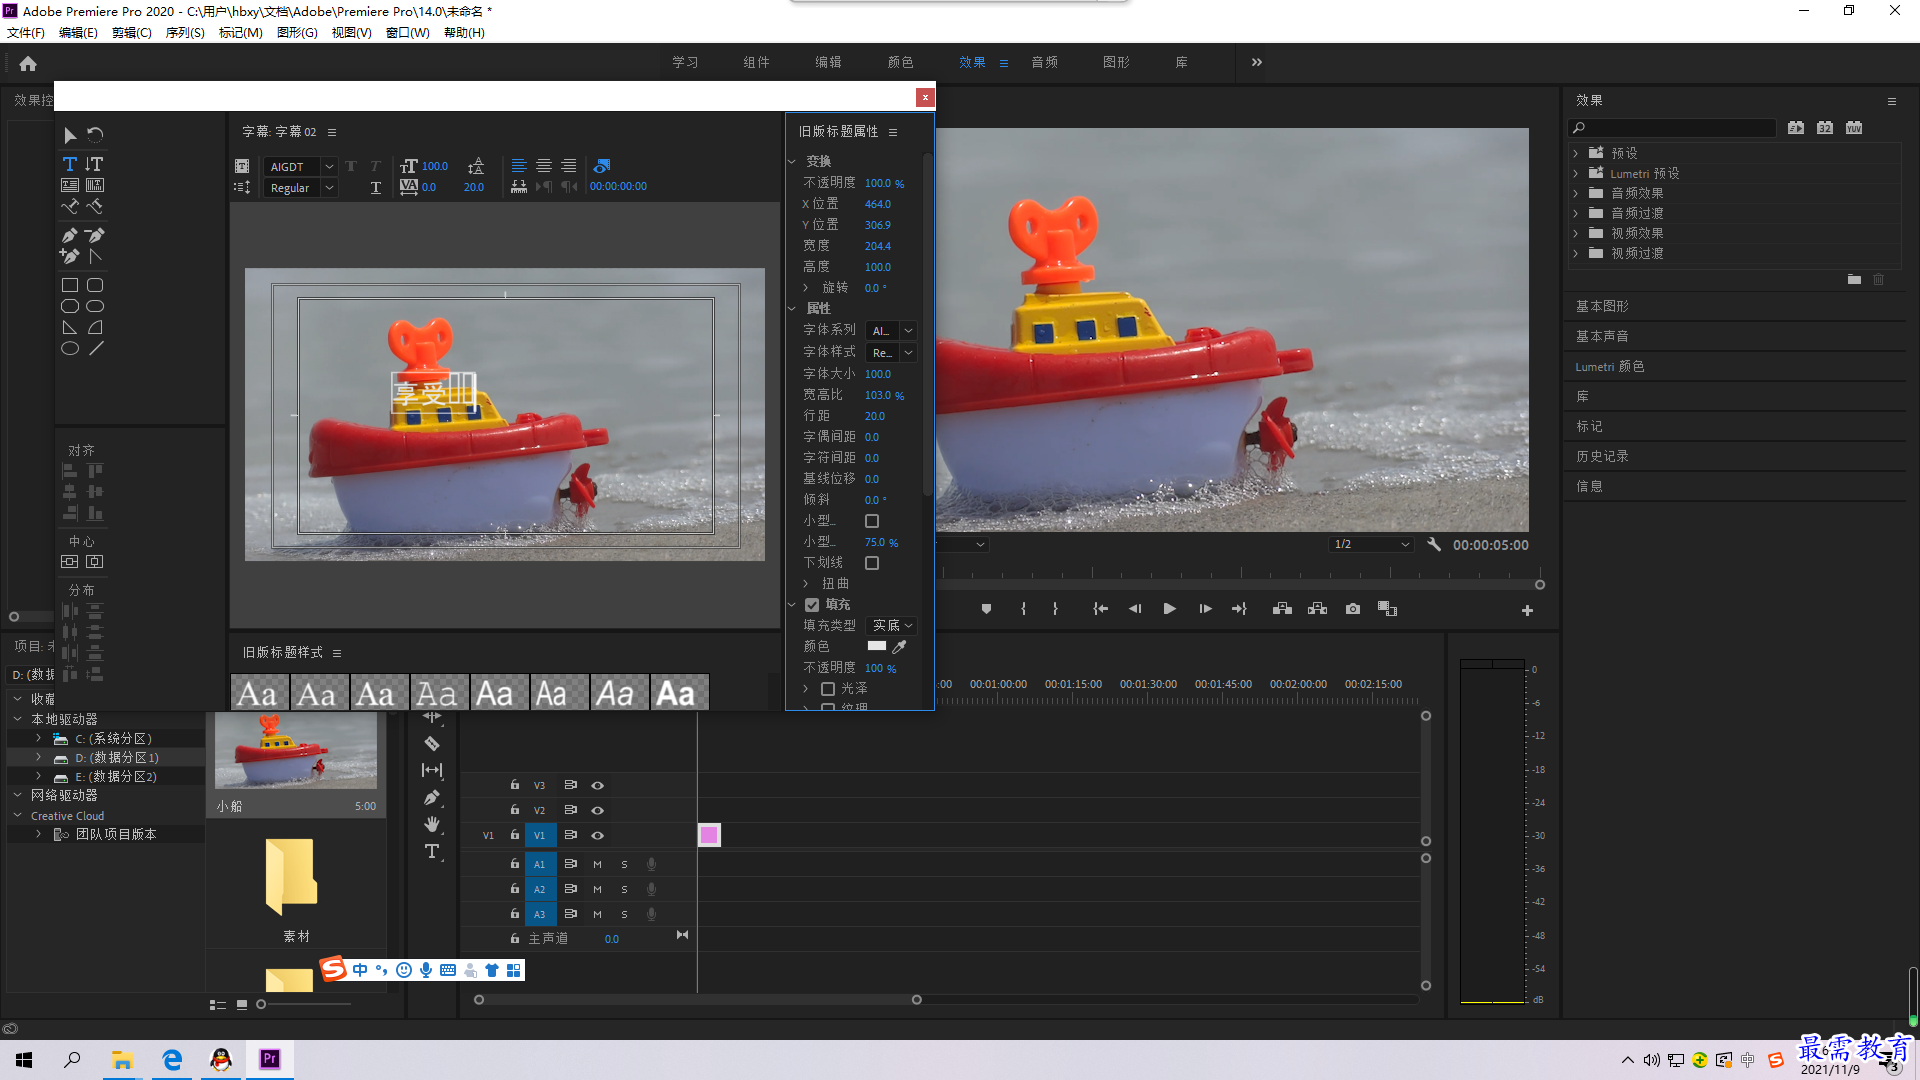The image size is (1920, 1080).
Task: Switch to the Color (颜色) workspace tab
Action: point(900,62)
